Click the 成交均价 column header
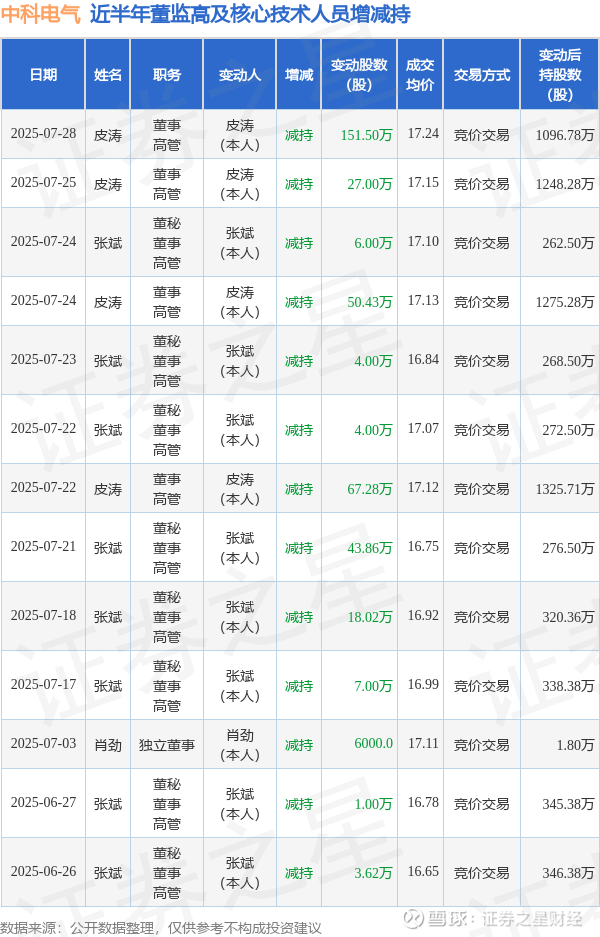Viewport: 600px width, 937px height. tap(420, 75)
